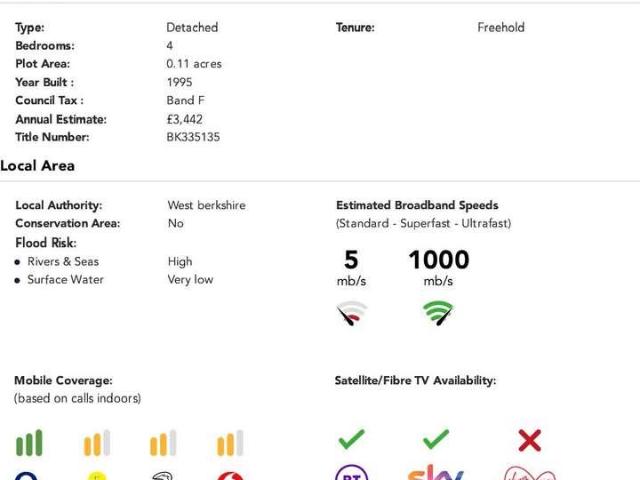
Task: Click the third yellow signal bars icon
Action: 163,442
